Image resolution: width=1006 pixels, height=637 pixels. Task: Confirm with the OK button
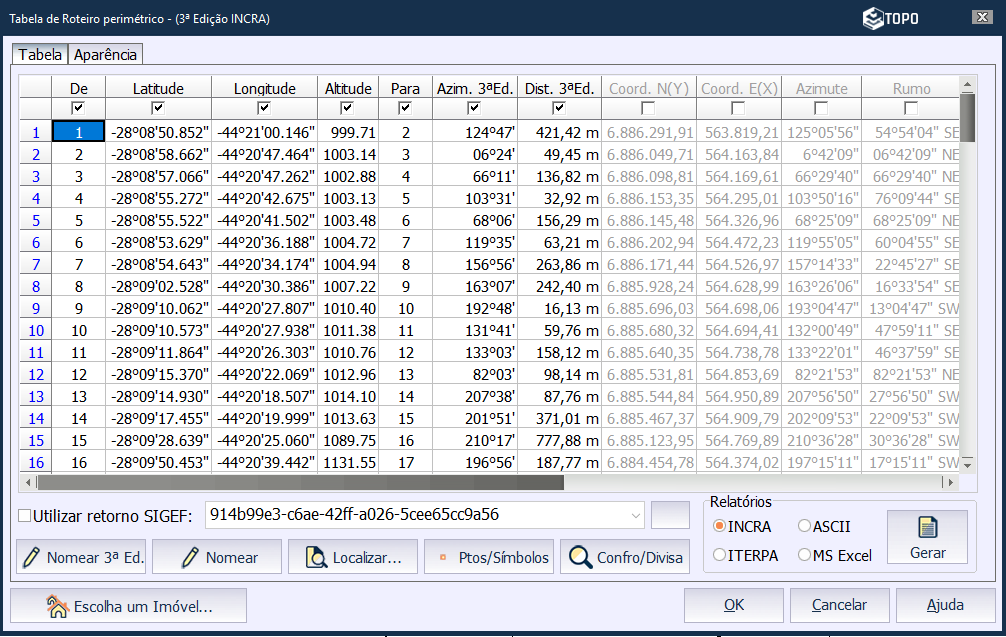(734, 605)
